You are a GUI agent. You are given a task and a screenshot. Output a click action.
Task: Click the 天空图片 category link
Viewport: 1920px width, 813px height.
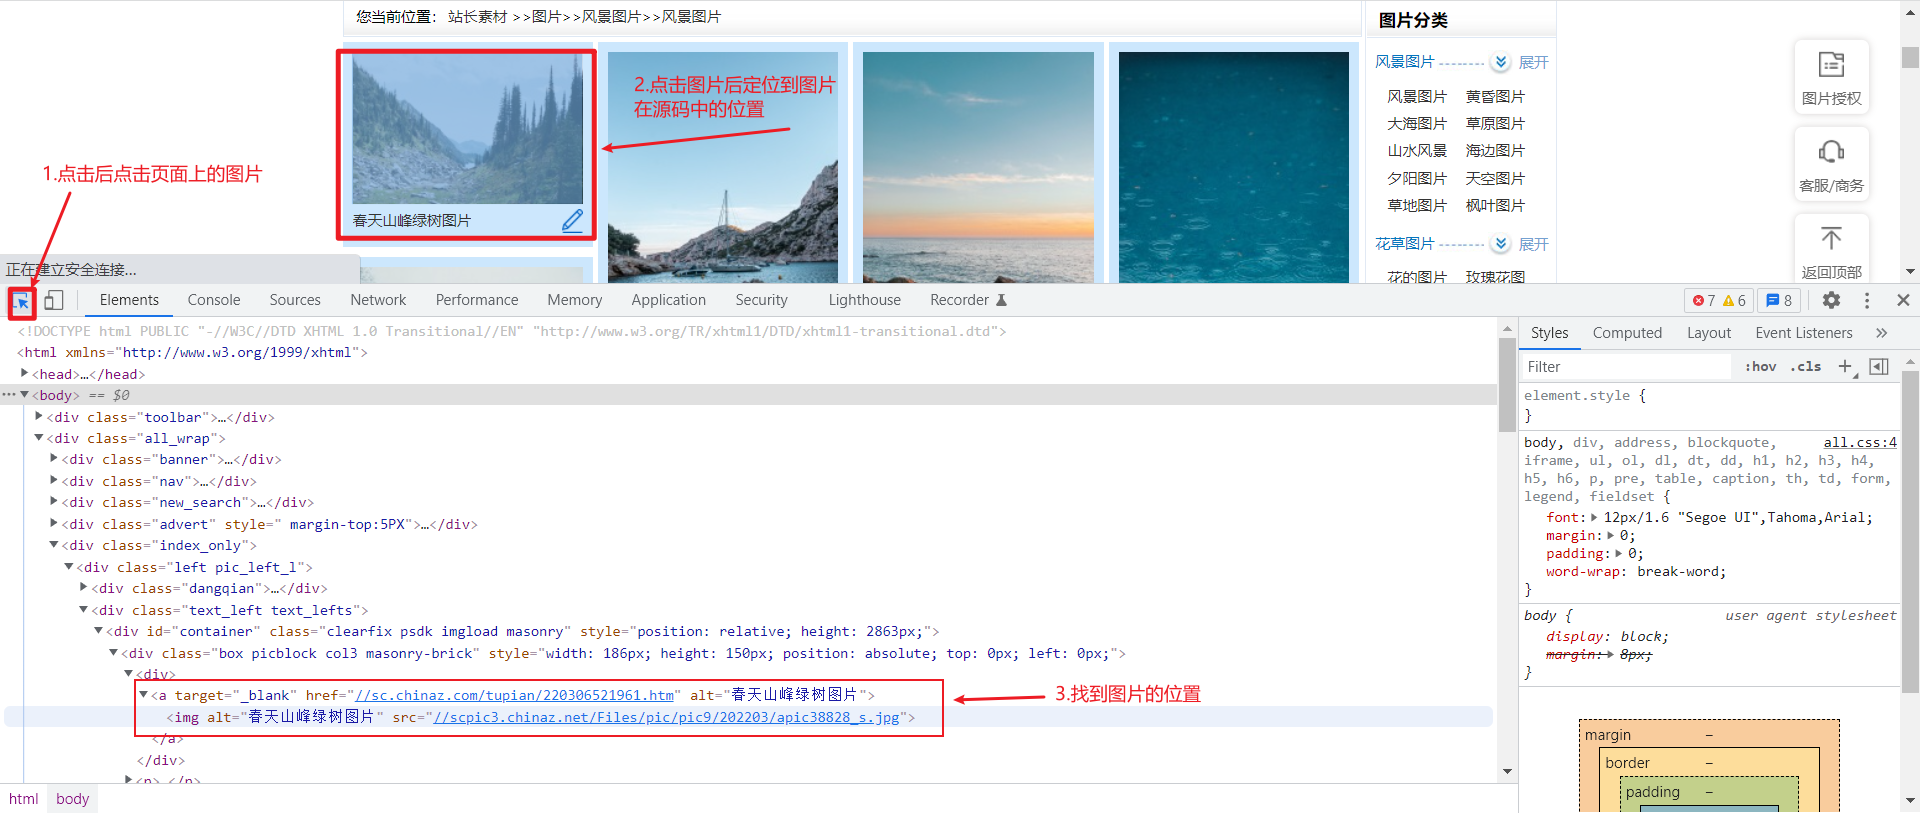(1495, 179)
